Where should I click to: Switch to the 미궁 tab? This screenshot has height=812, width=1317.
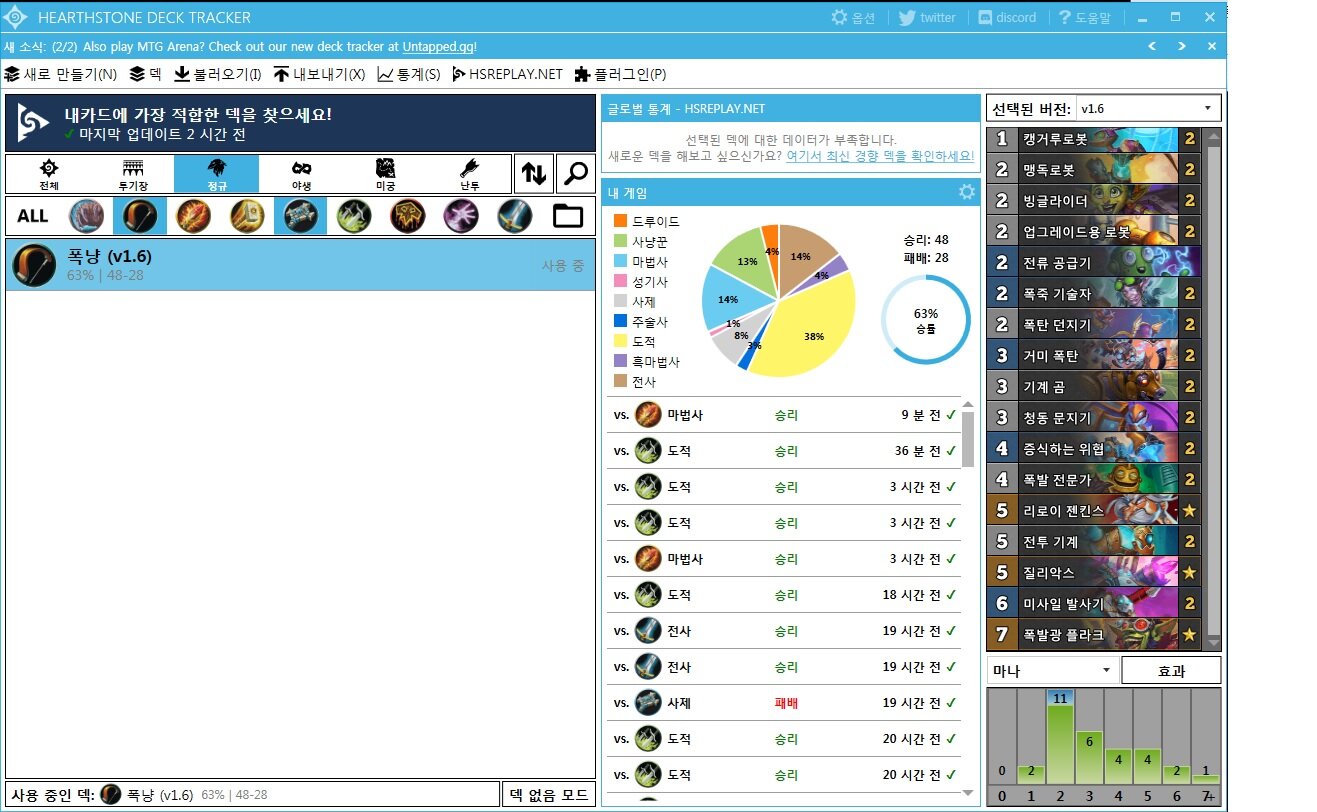click(385, 174)
